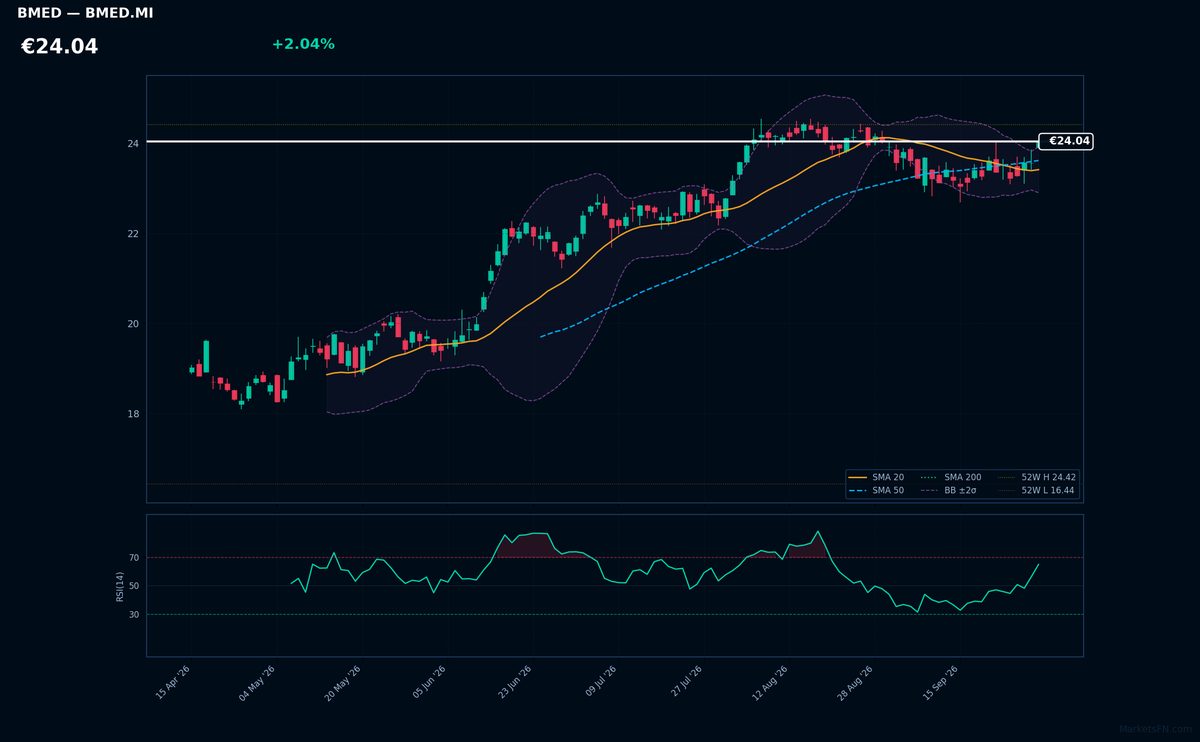Select the 15 Sep '26 date label
Screen dimensions: 1200x742
tap(942, 684)
